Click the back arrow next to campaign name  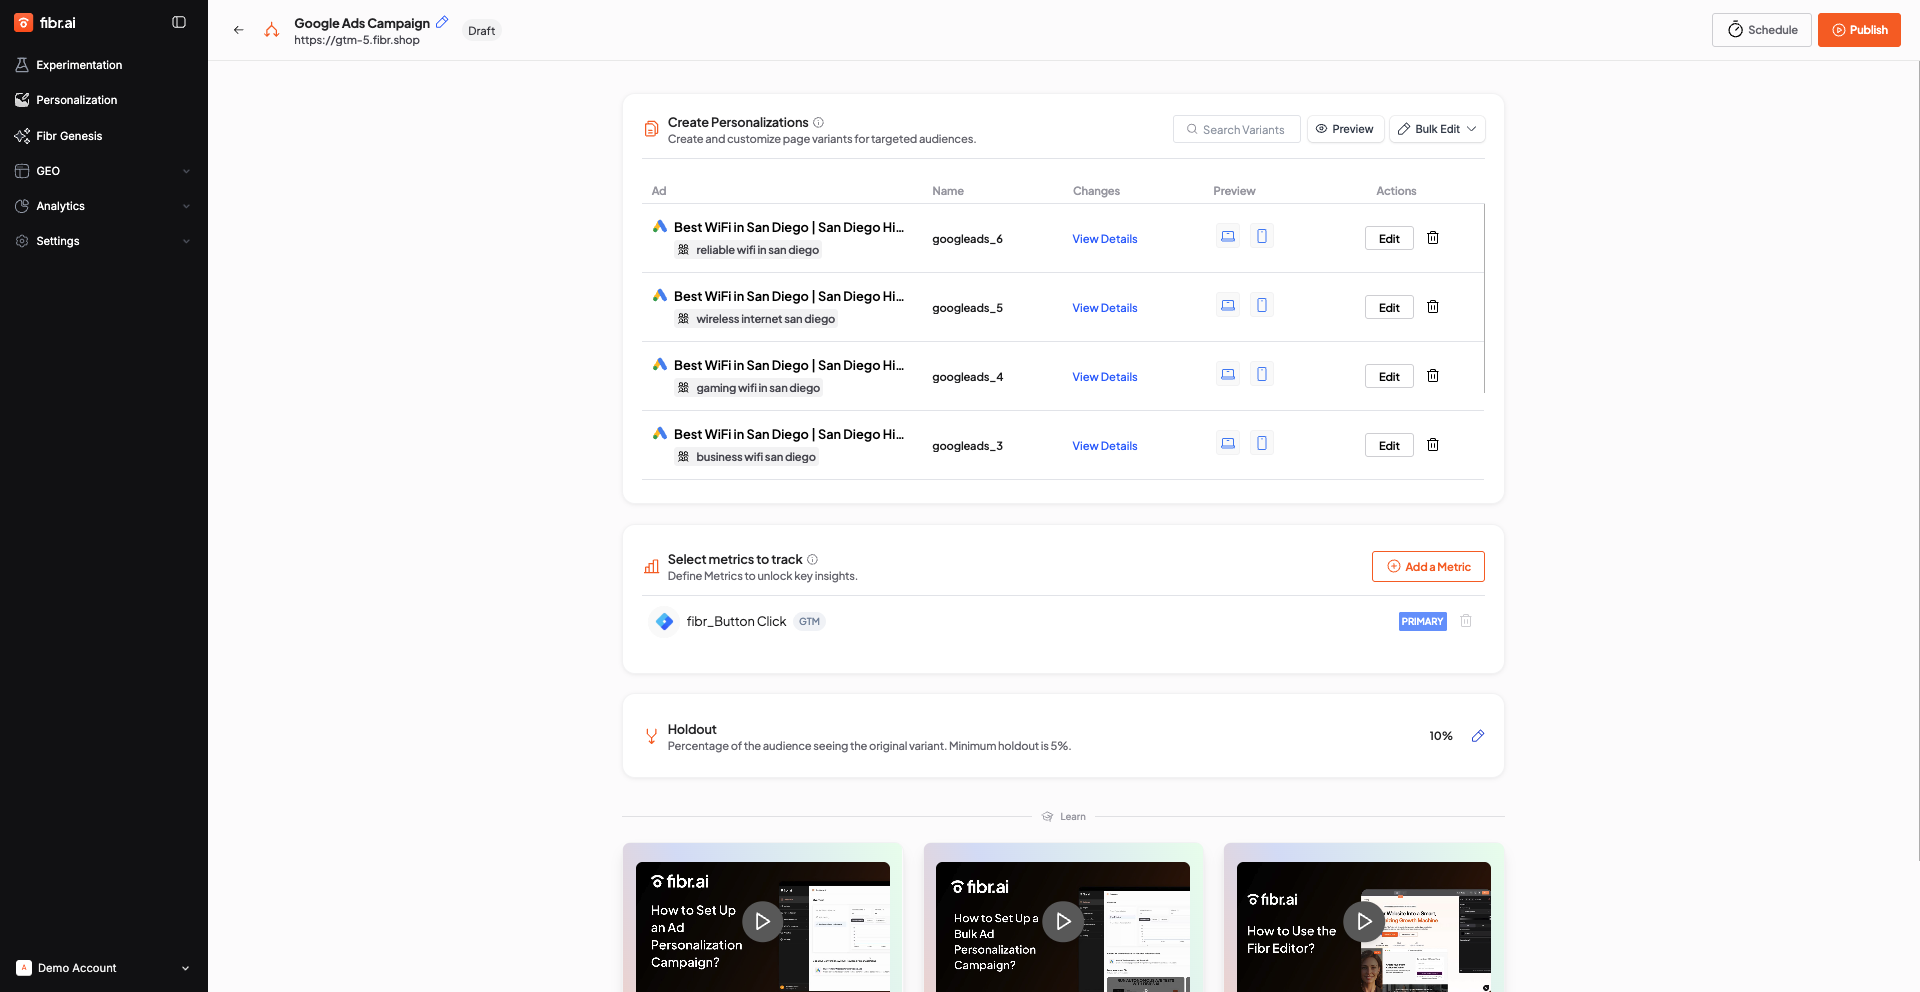(238, 30)
